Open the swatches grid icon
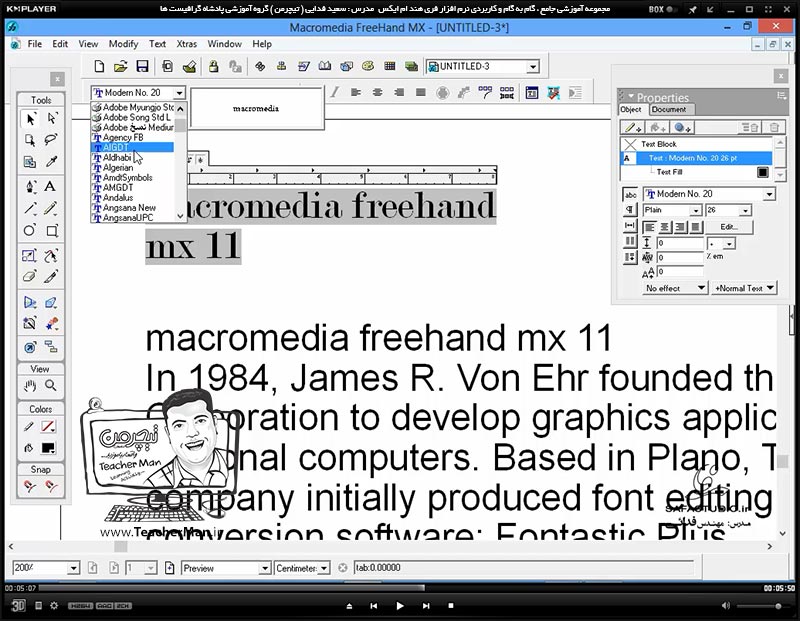Viewport: 800px width, 621px height. point(390,66)
